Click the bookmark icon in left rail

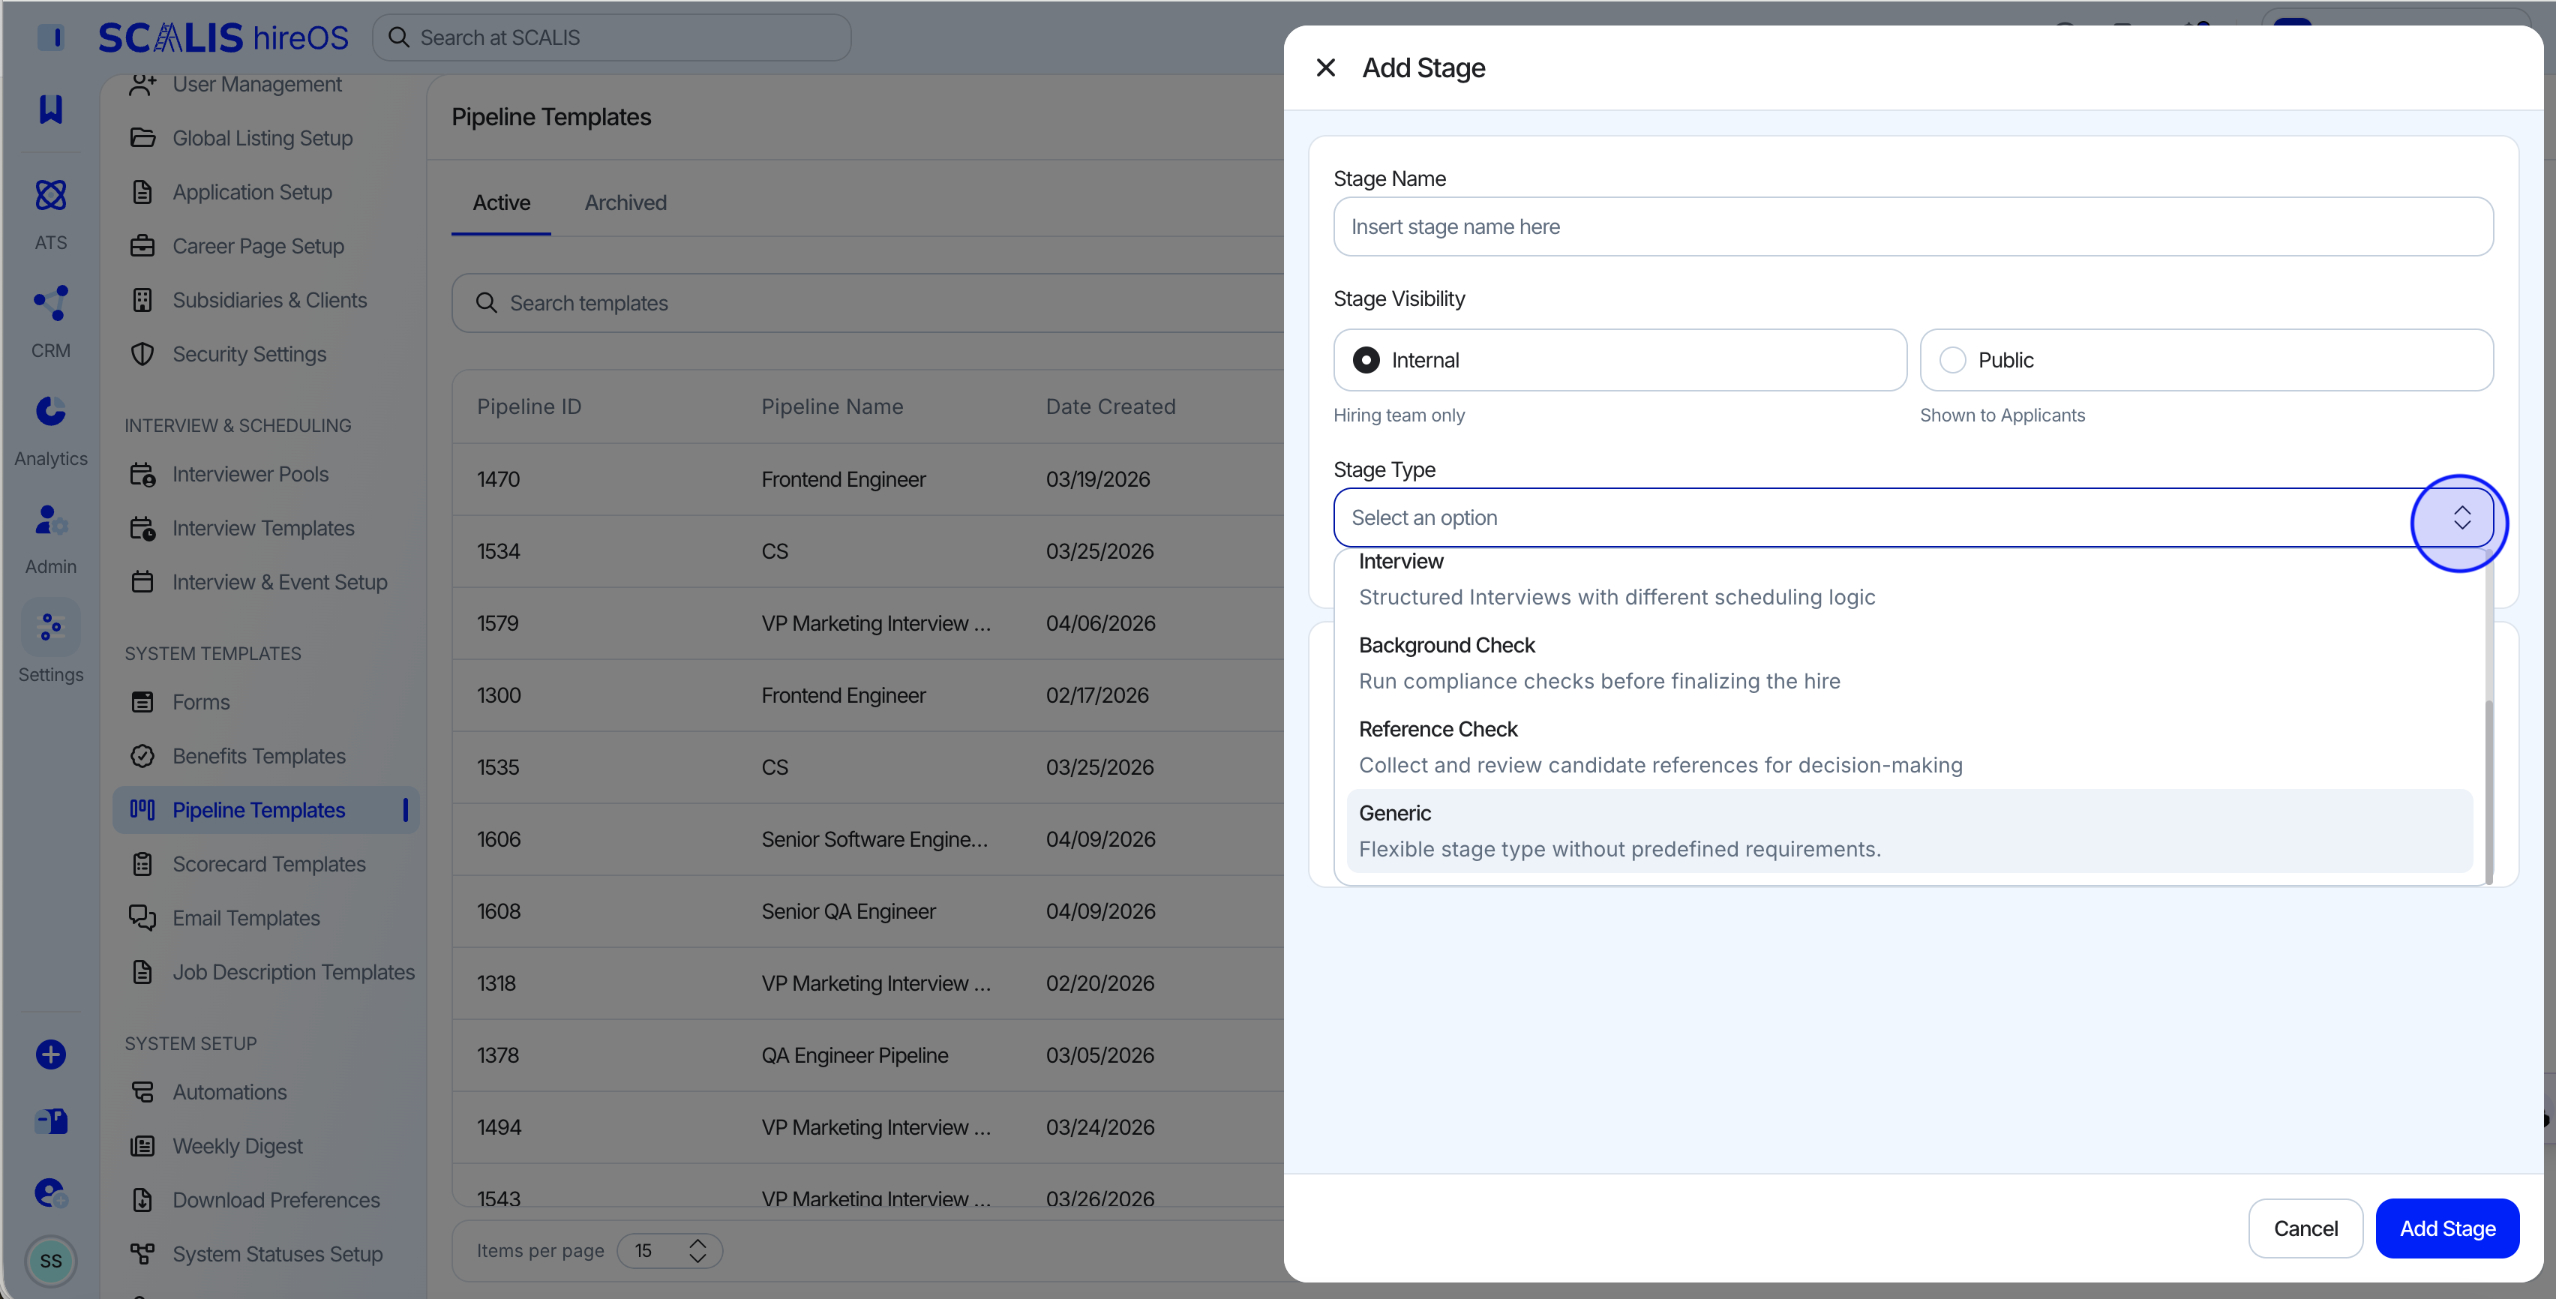tap(51, 109)
